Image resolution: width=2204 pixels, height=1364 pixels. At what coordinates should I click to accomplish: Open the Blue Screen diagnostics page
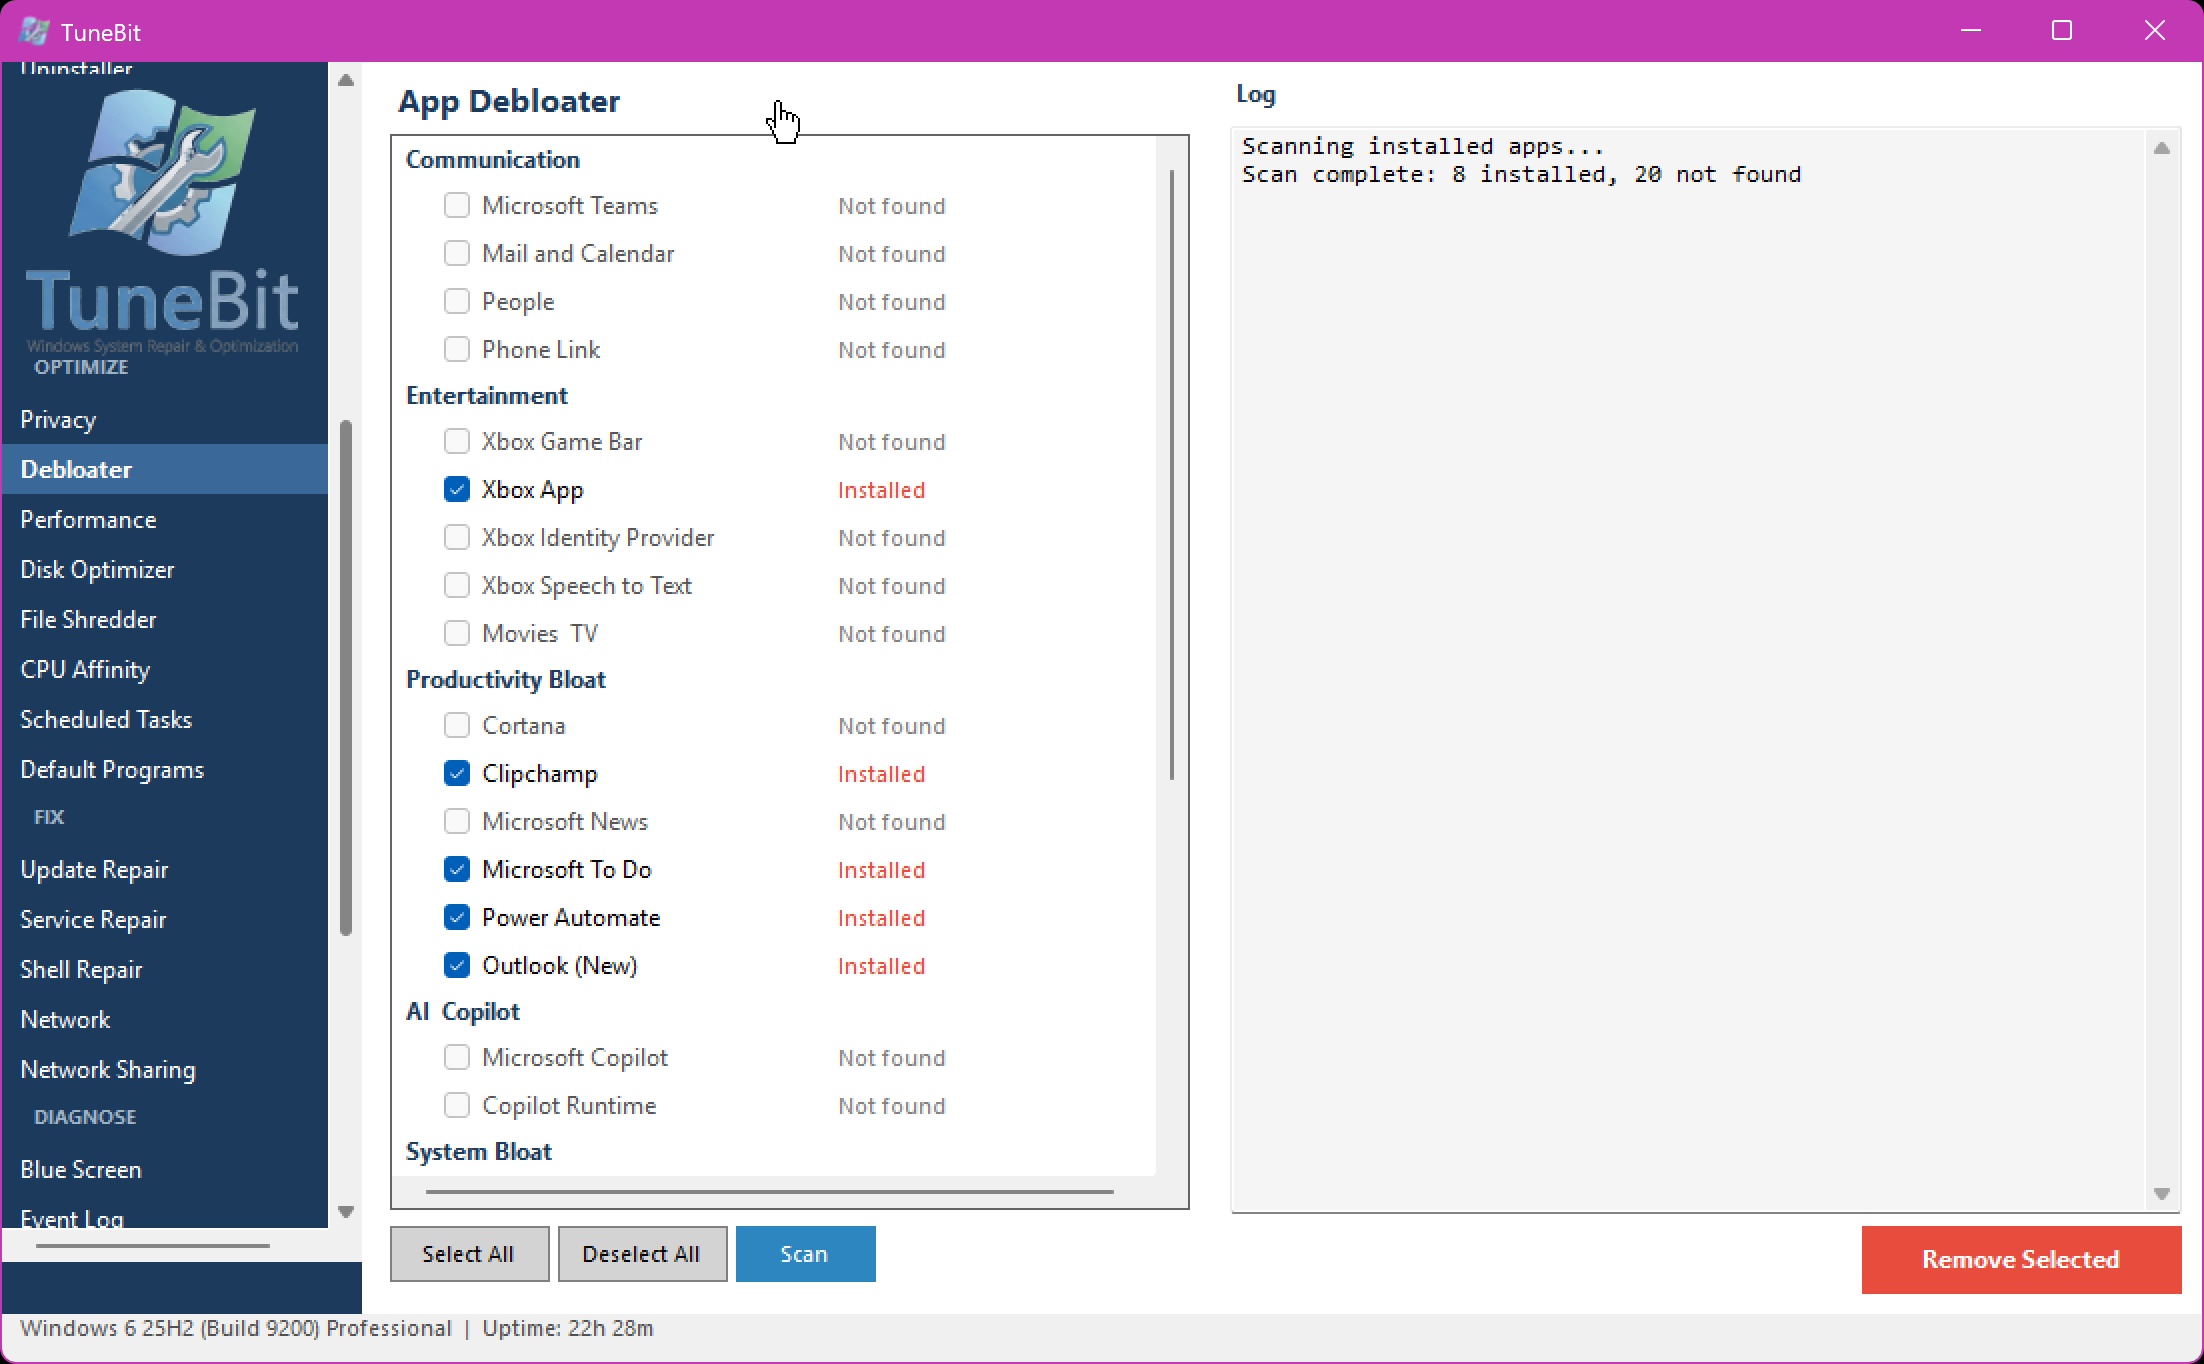point(165,1169)
